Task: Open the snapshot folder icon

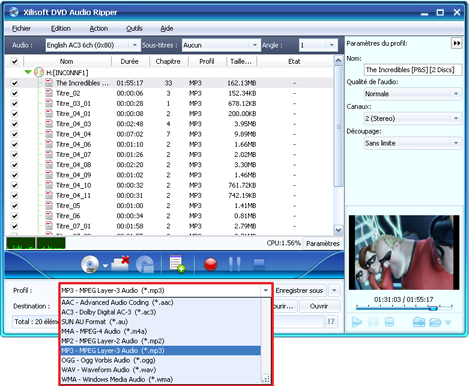Action: 435,322
